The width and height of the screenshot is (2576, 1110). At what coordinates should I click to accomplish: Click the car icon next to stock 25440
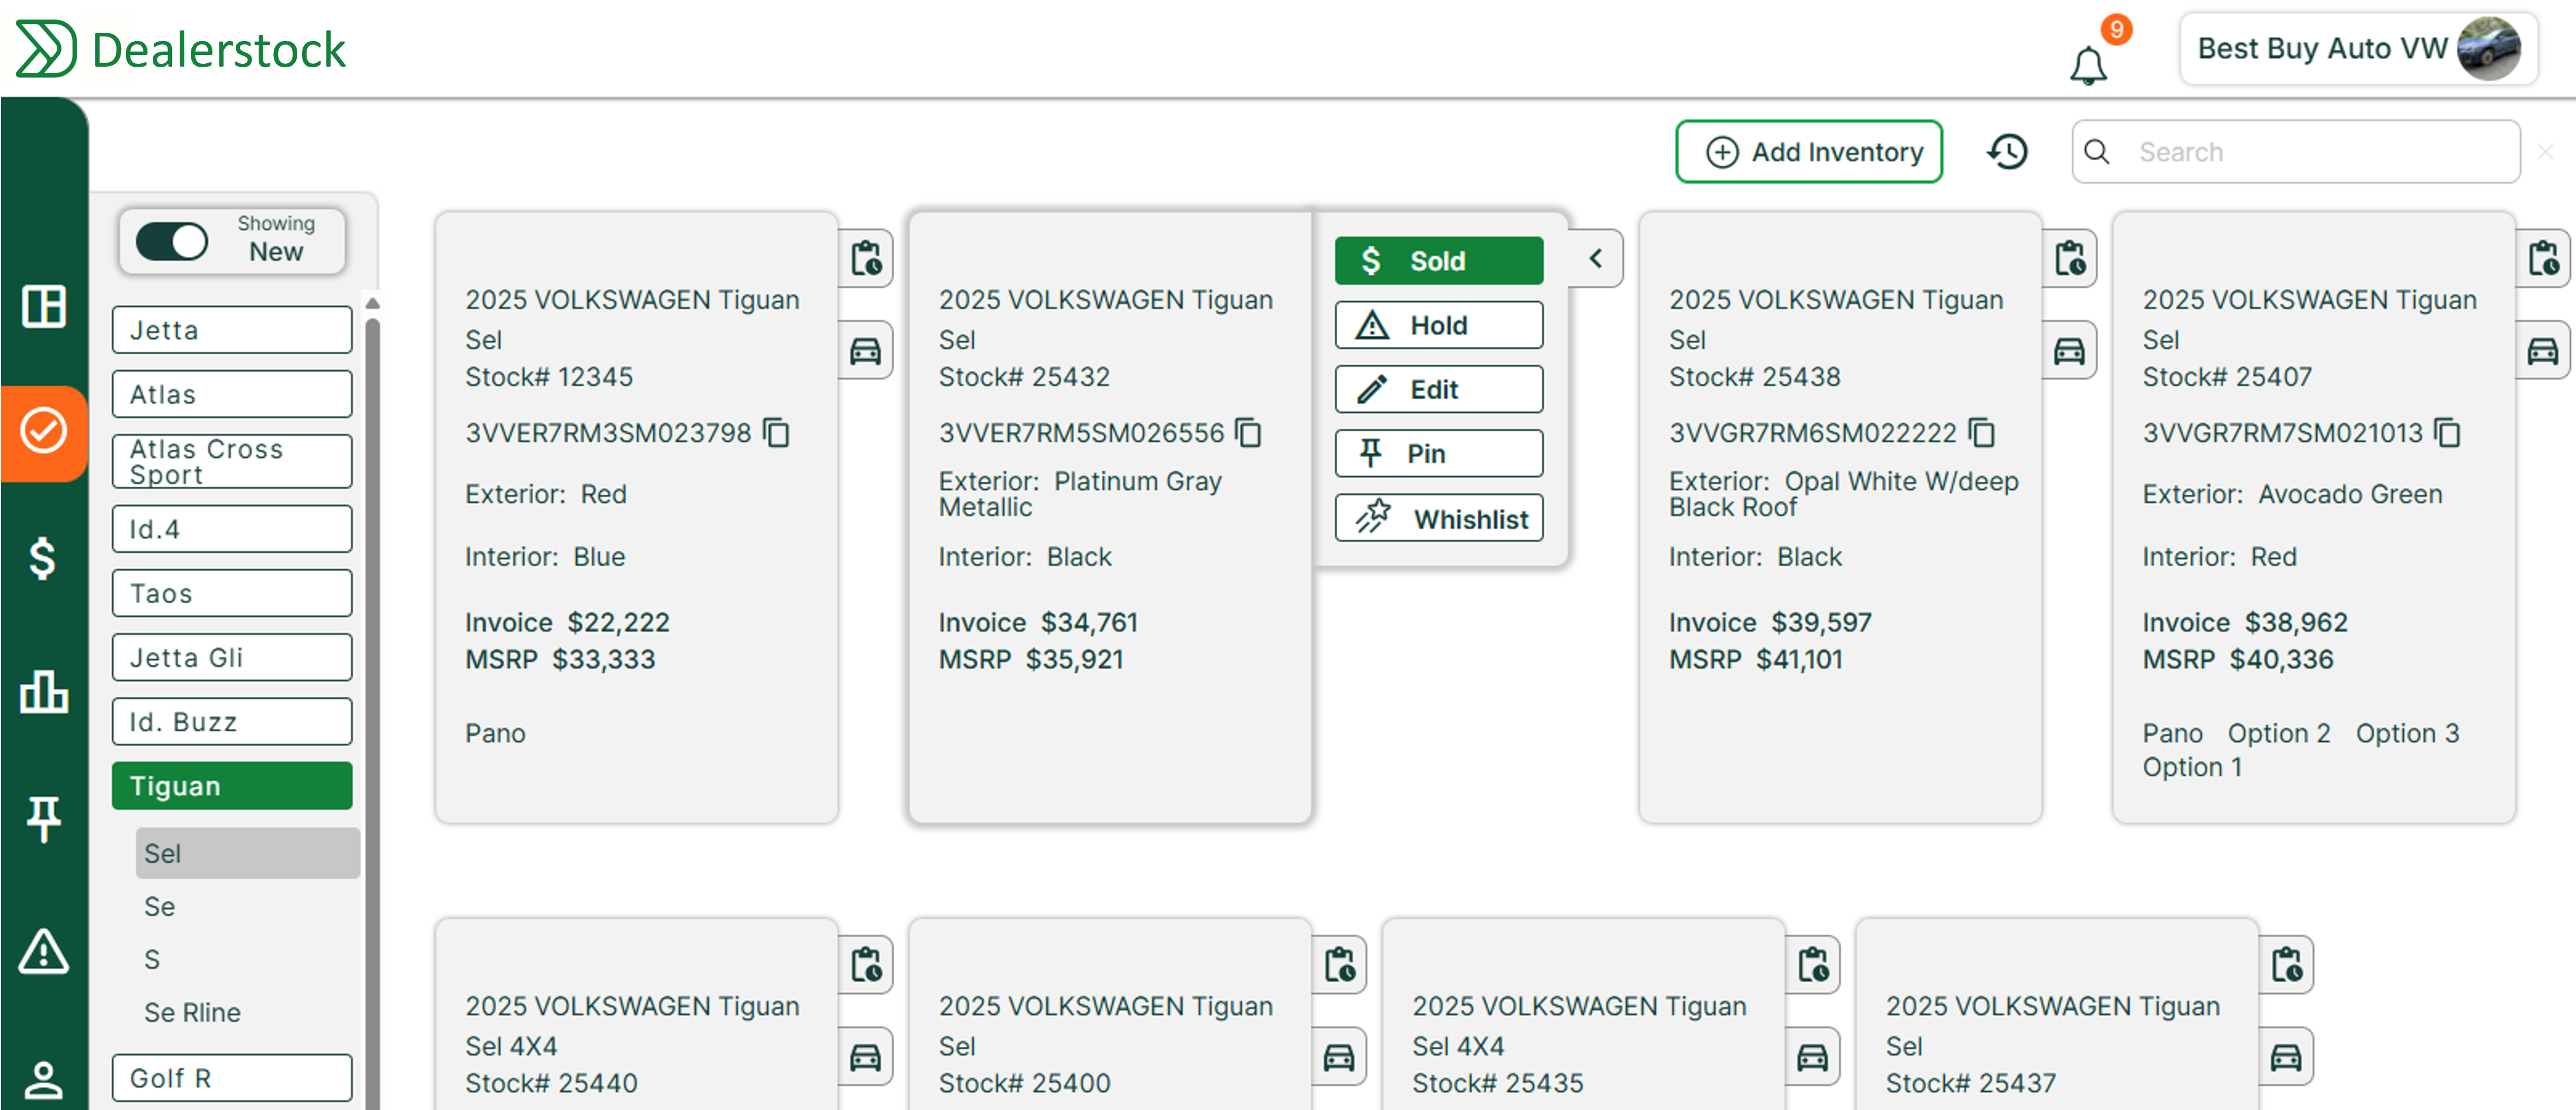(x=866, y=1056)
